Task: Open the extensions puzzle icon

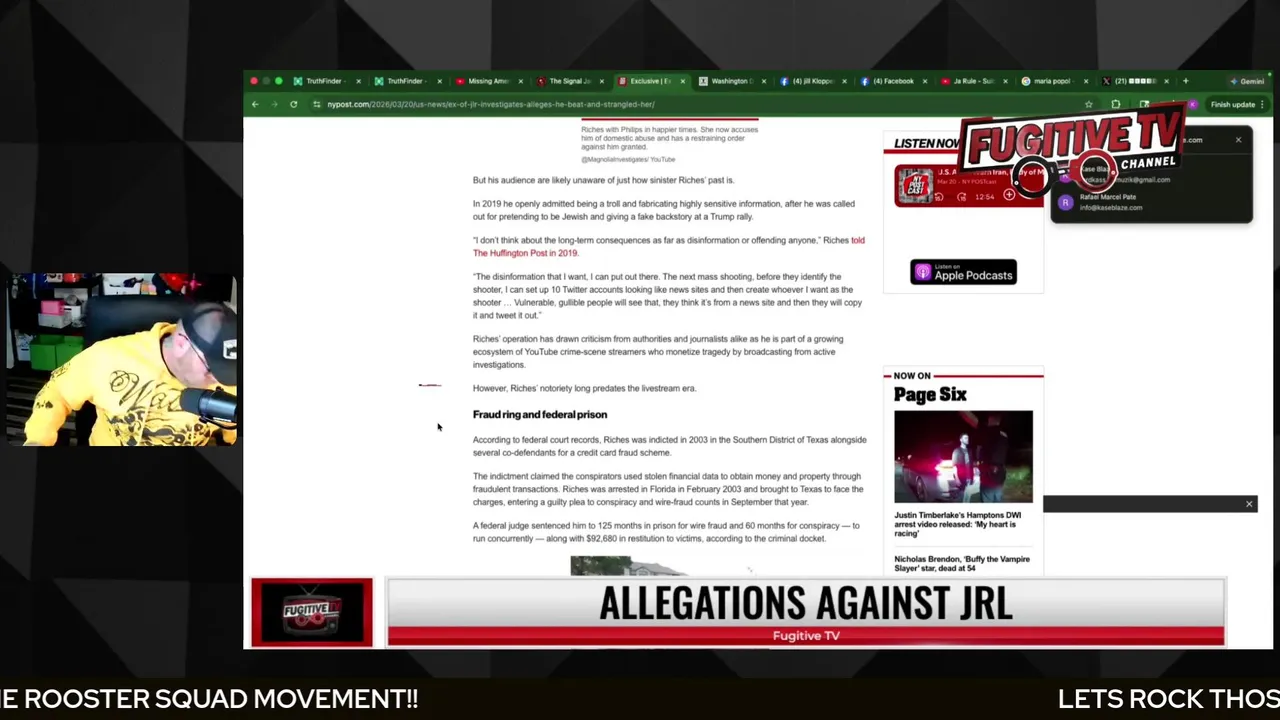Action: coord(1116,104)
